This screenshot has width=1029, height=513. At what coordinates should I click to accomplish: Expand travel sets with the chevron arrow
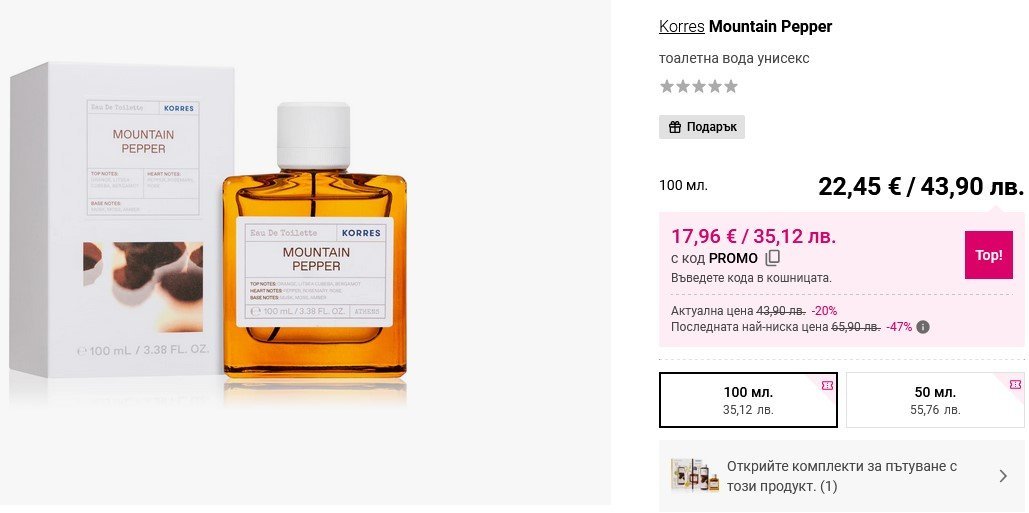1003,476
